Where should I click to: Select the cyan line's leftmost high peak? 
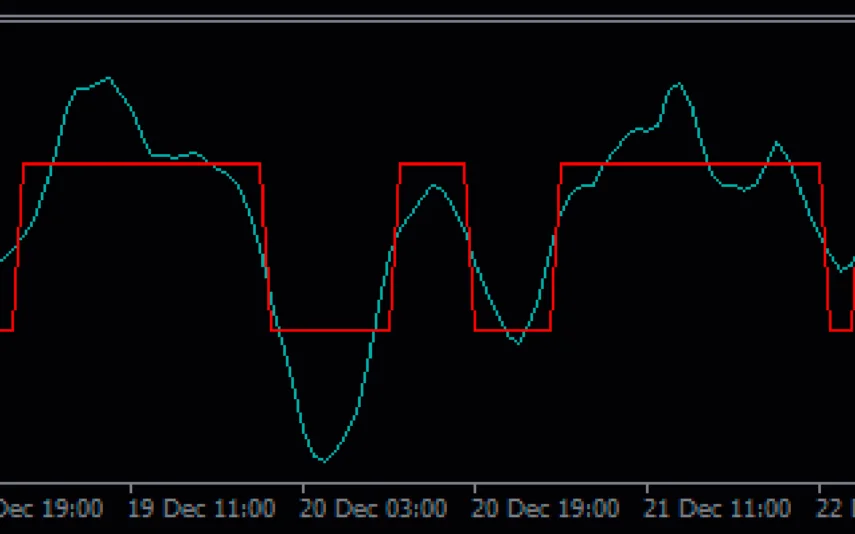[107, 78]
